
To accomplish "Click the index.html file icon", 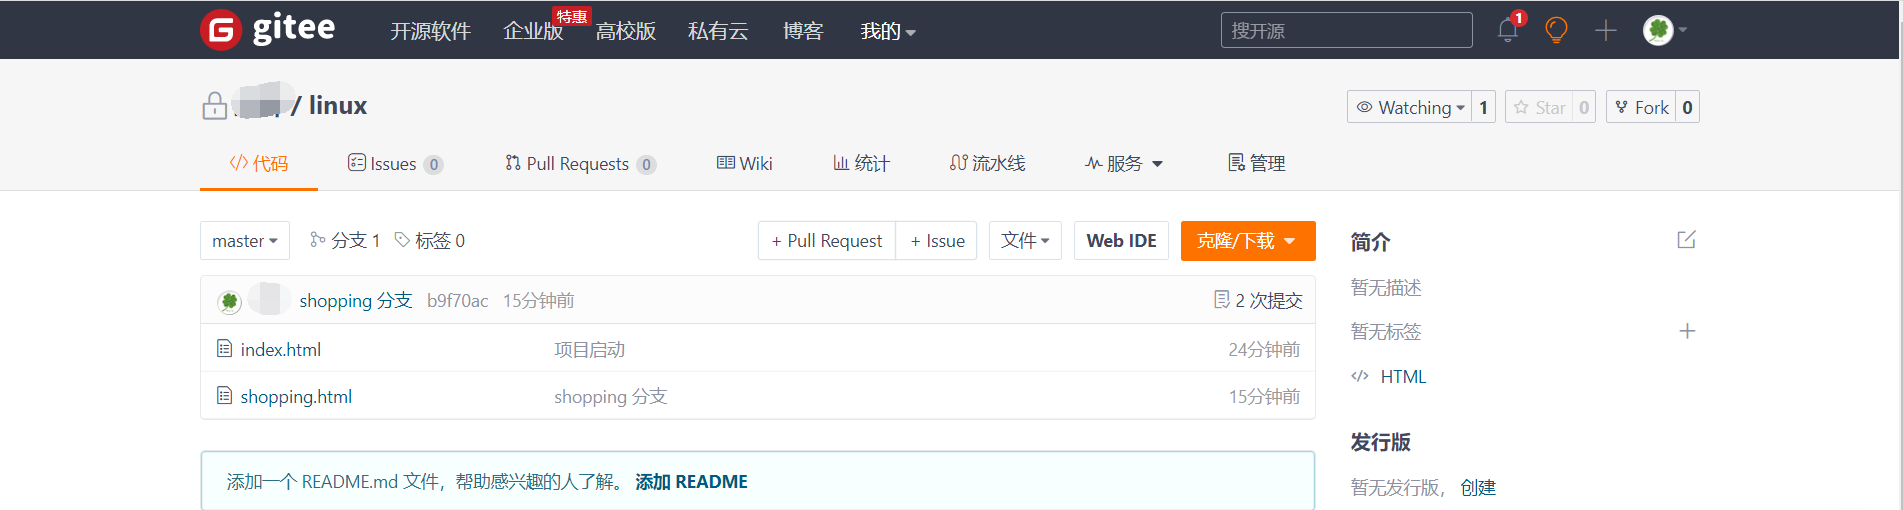I will (x=225, y=349).
